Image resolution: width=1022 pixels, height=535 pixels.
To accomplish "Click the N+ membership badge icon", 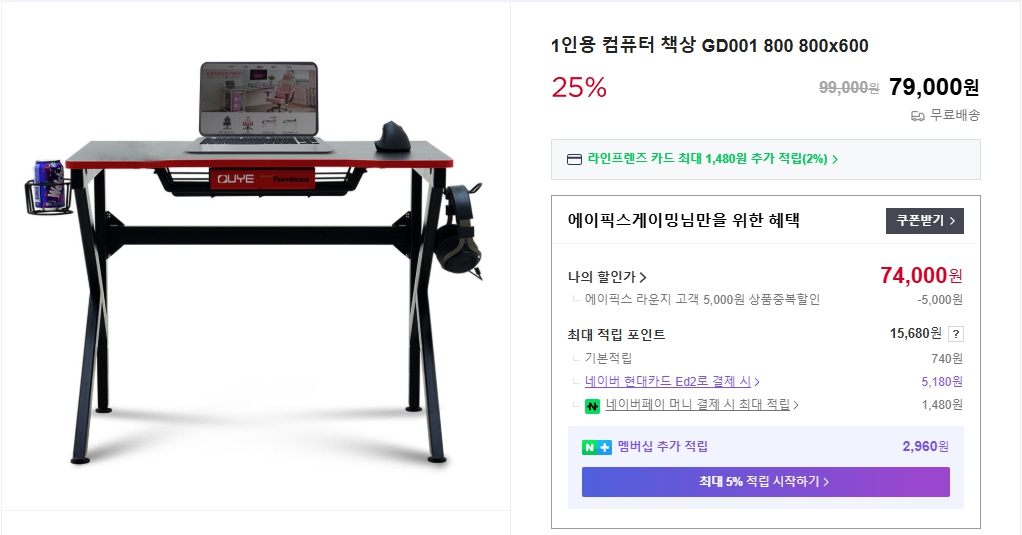I will click(596, 447).
